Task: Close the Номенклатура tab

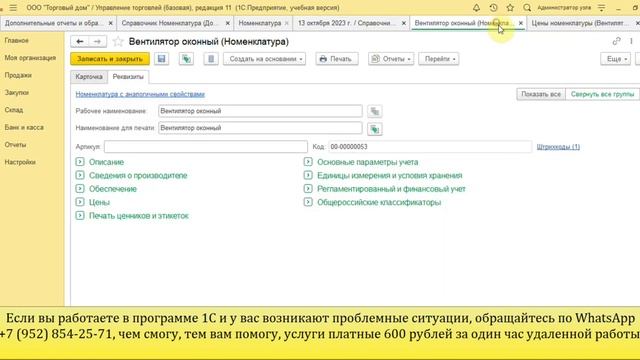Action: [x=287, y=23]
